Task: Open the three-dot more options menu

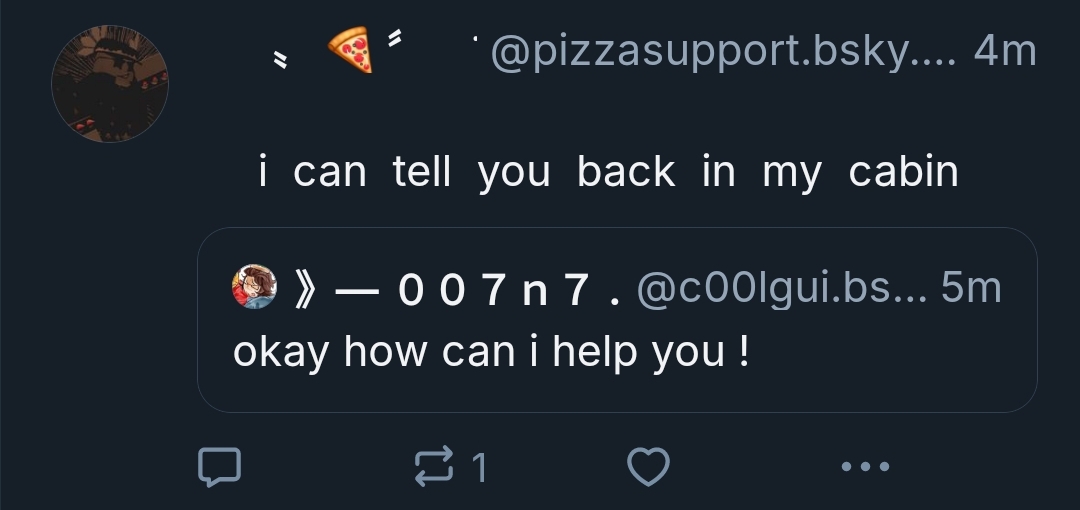Action: point(863,466)
